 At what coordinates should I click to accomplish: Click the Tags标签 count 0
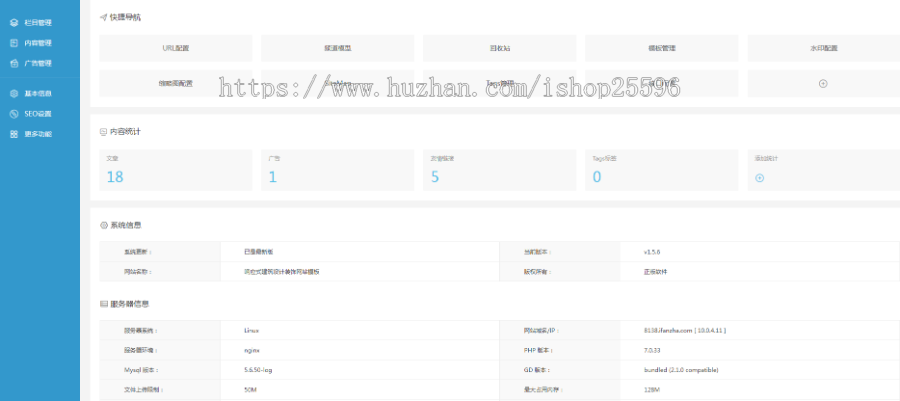(x=597, y=177)
